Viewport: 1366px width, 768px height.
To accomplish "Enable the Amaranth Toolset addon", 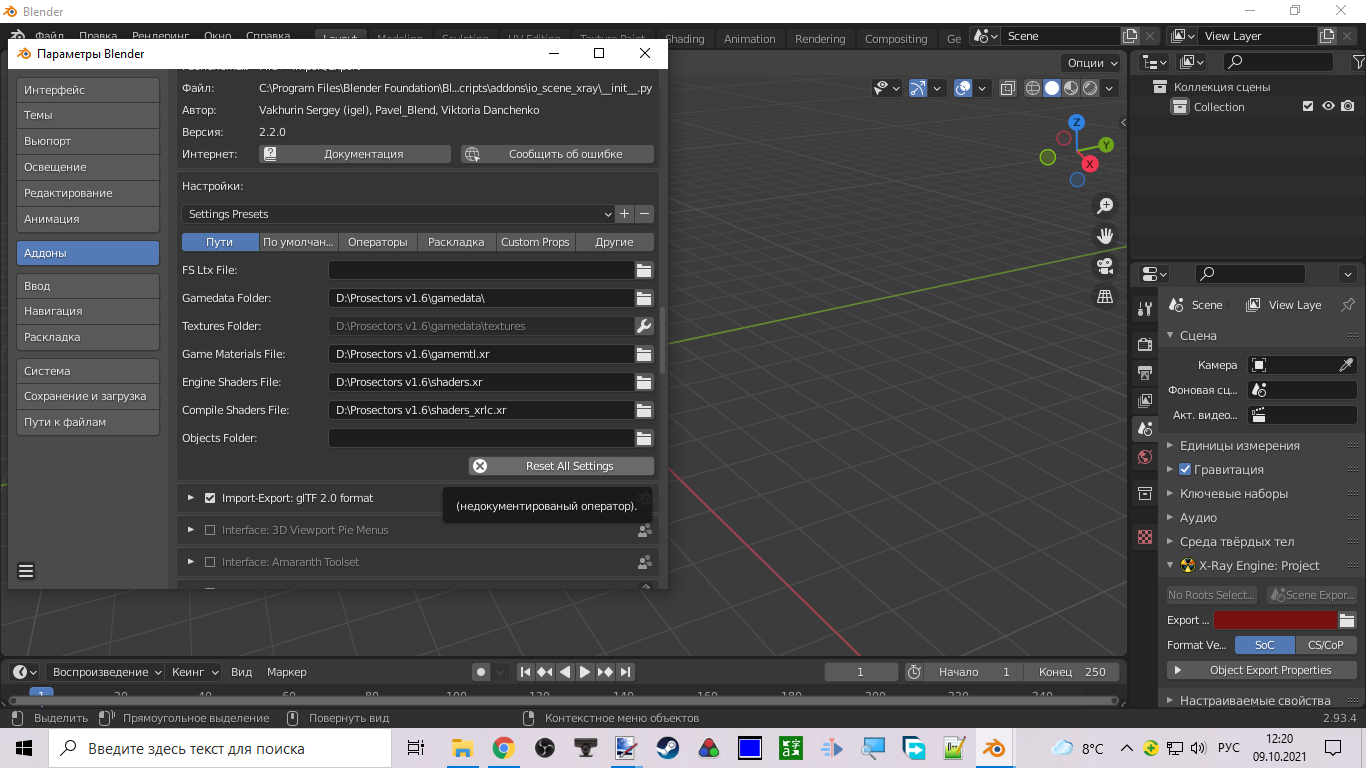I will click(210, 562).
